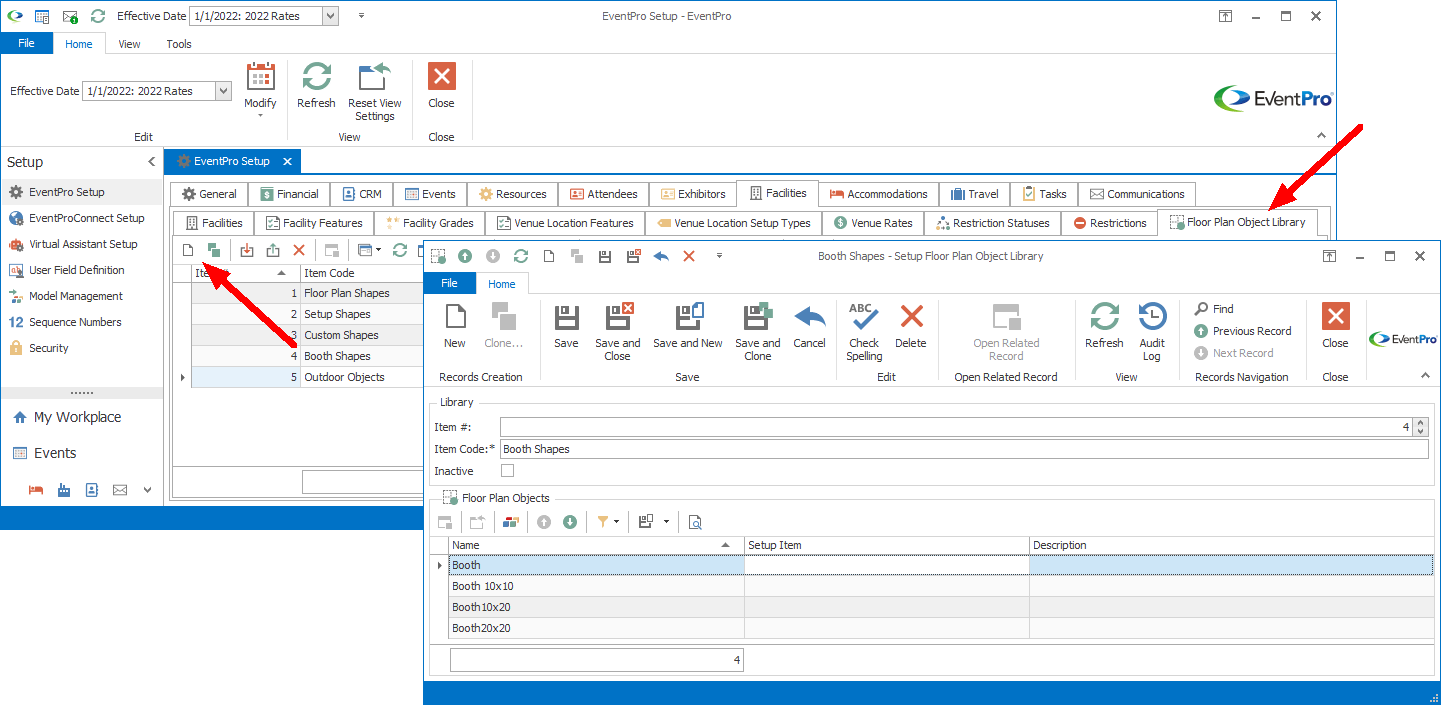
Task: Click save-and-close icon in Booth Shapes quick access toolbar
Action: [633, 256]
